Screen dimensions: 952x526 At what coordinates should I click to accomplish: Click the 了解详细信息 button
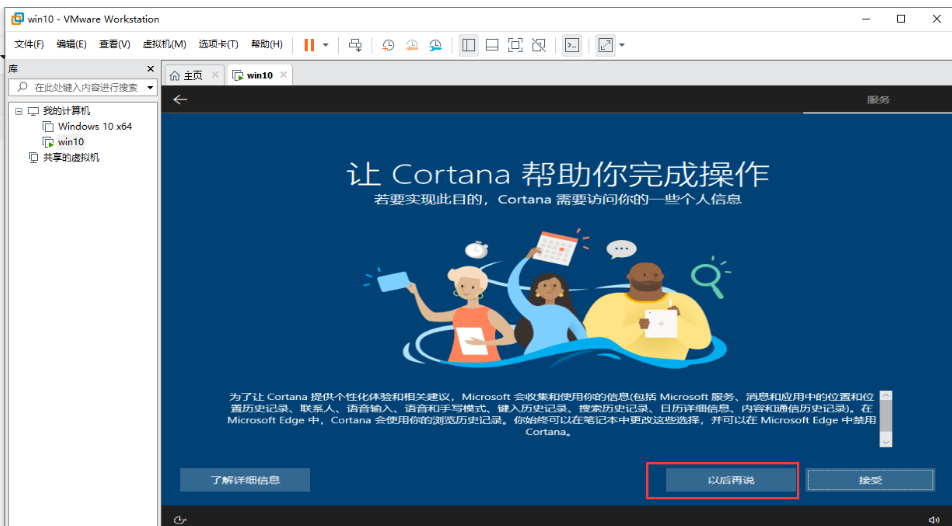[x=245, y=480]
